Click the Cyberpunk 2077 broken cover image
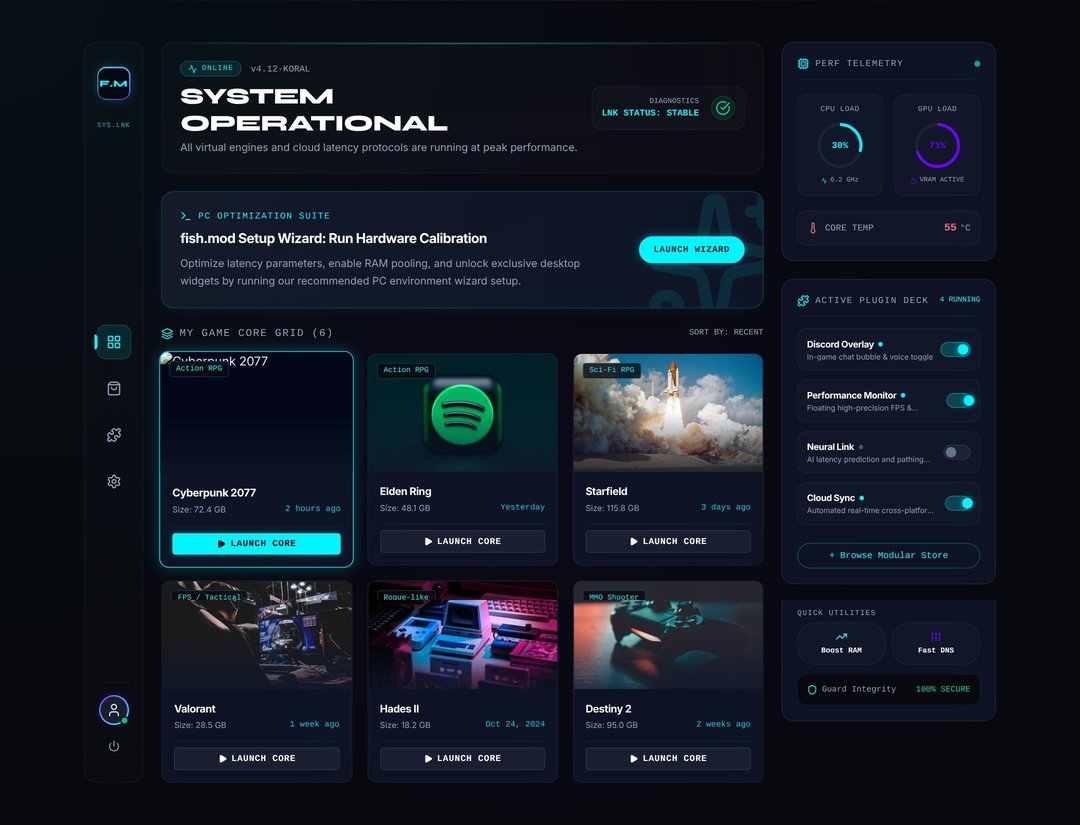 256,413
